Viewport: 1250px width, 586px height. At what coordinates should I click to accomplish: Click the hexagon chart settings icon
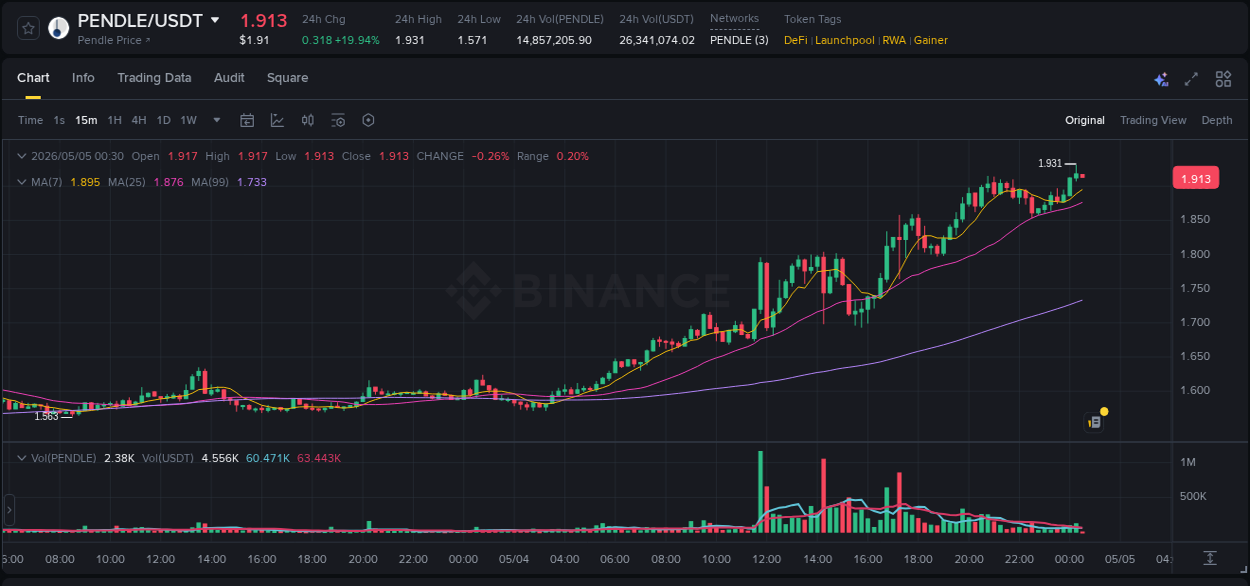(x=368, y=120)
